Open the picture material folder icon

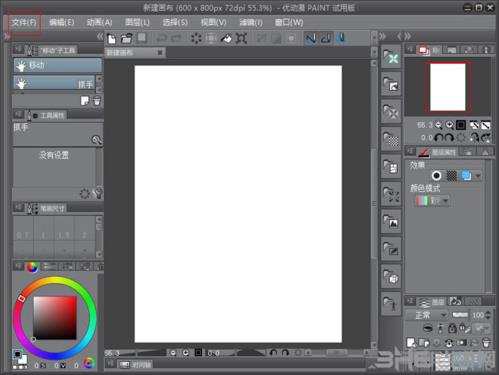[x=391, y=222]
